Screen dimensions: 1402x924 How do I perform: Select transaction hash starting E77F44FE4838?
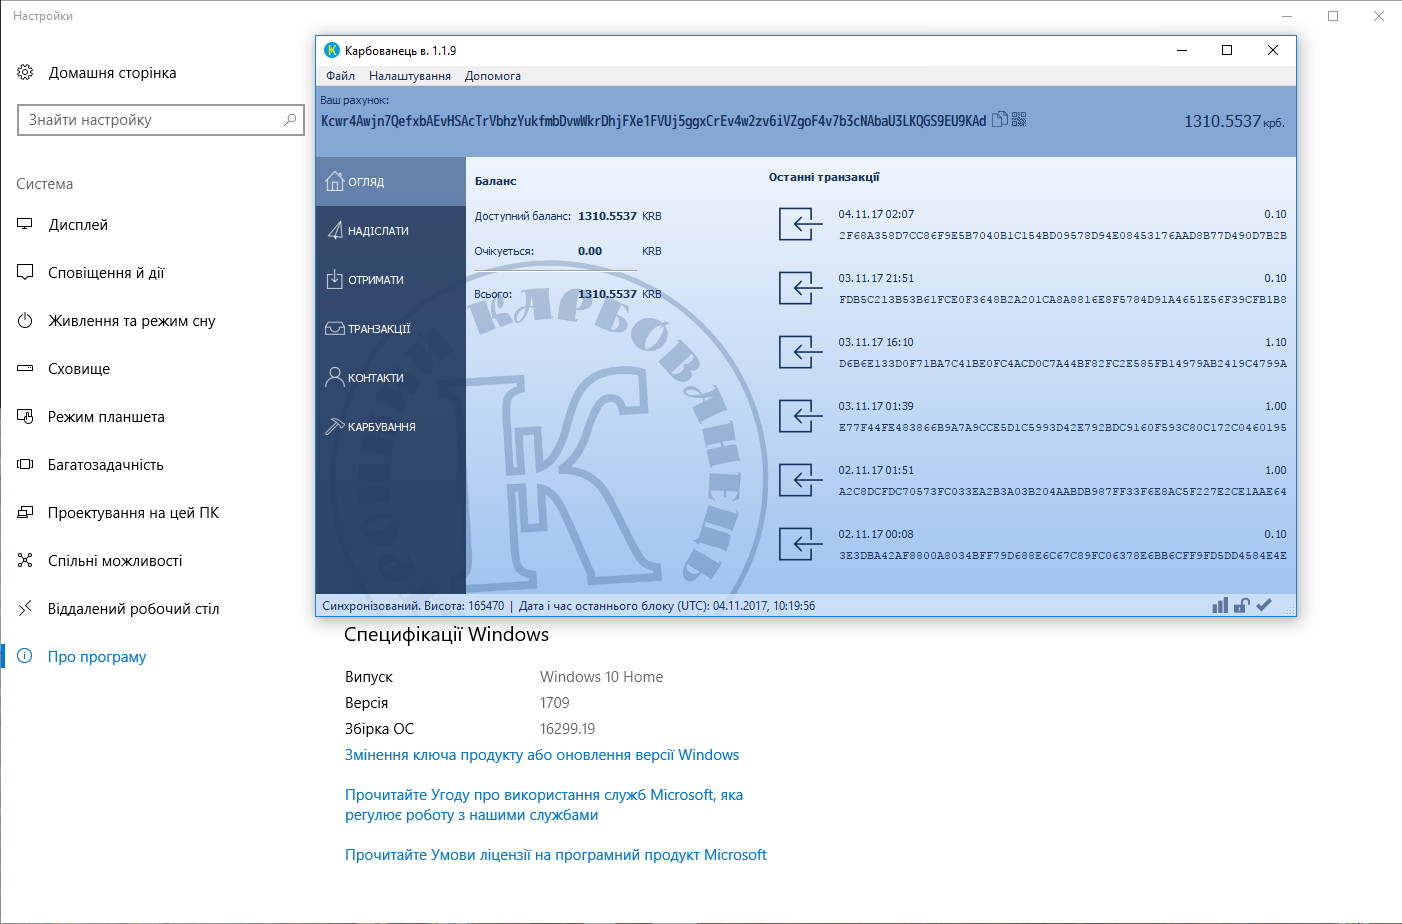[x=1063, y=428]
